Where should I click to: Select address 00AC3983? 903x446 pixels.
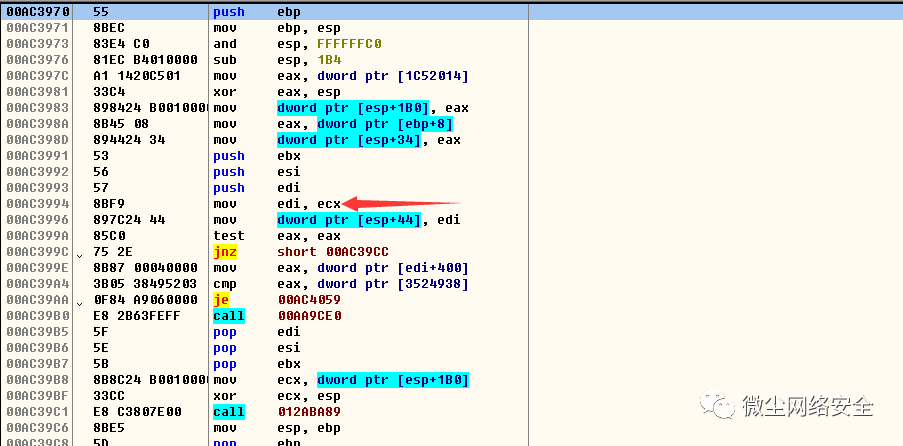(x=37, y=108)
